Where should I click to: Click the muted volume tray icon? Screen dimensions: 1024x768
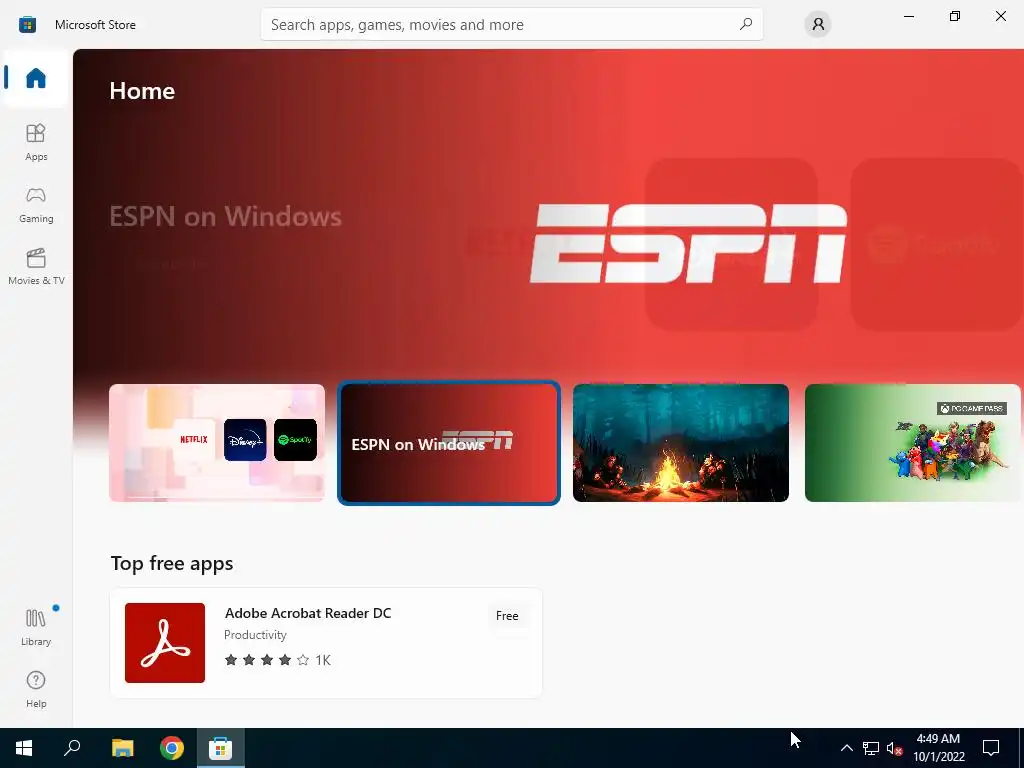(895, 748)
